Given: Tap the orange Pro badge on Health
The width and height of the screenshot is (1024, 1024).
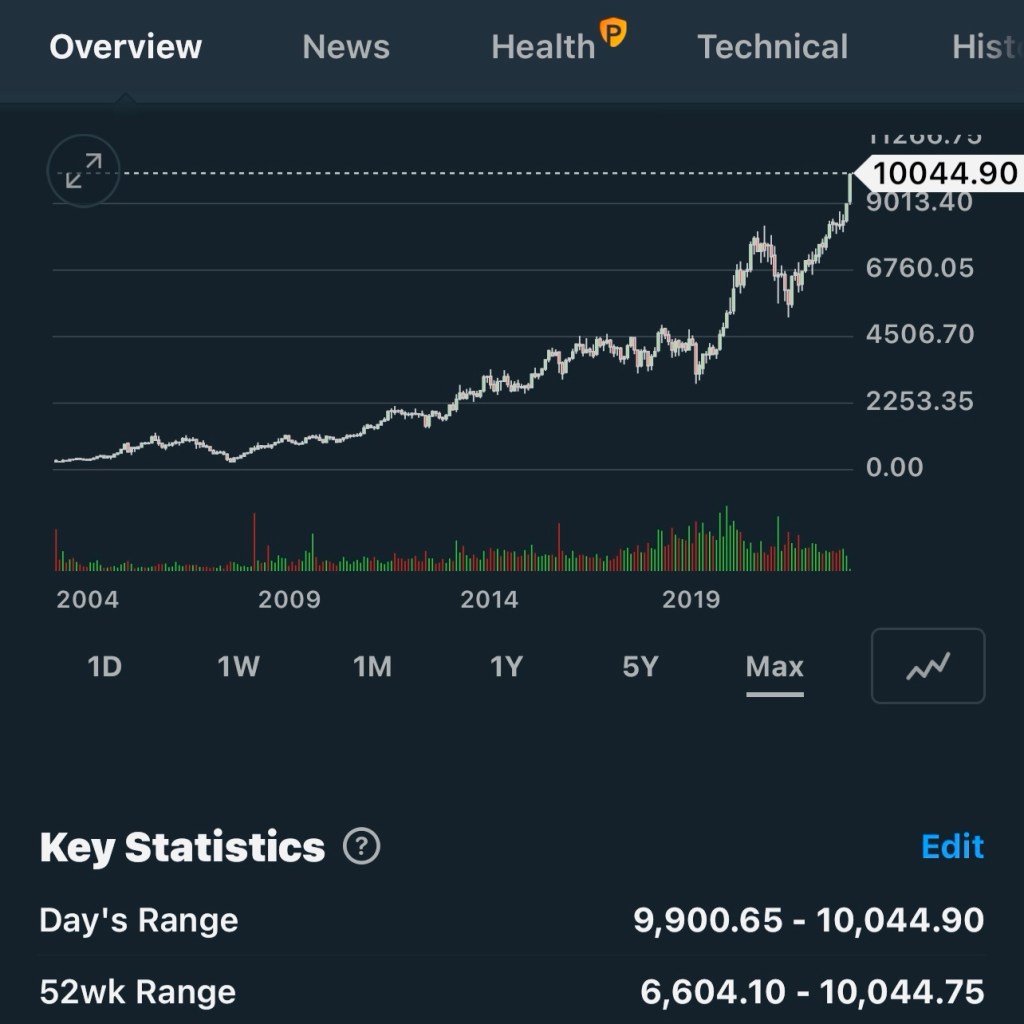Looking at the screenshot, I should 612,34.
